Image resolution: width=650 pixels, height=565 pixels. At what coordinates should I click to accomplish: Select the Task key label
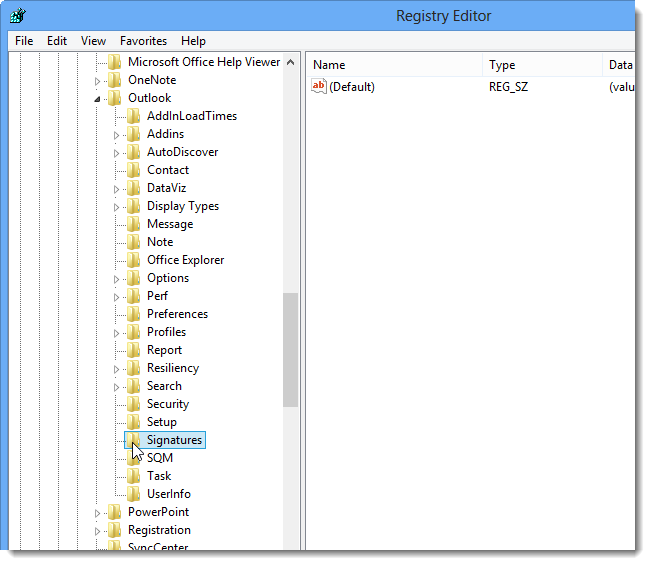click(x=159, y=476)
